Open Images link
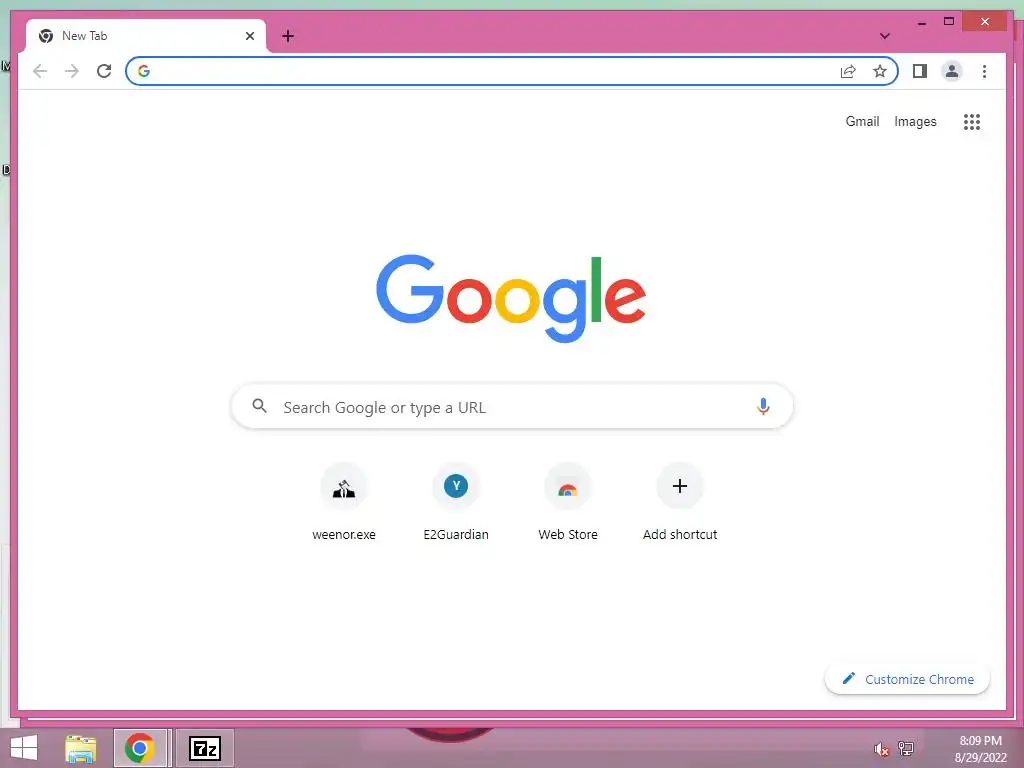This screenshot has height=768, width=1024. [x=915, y=121]
